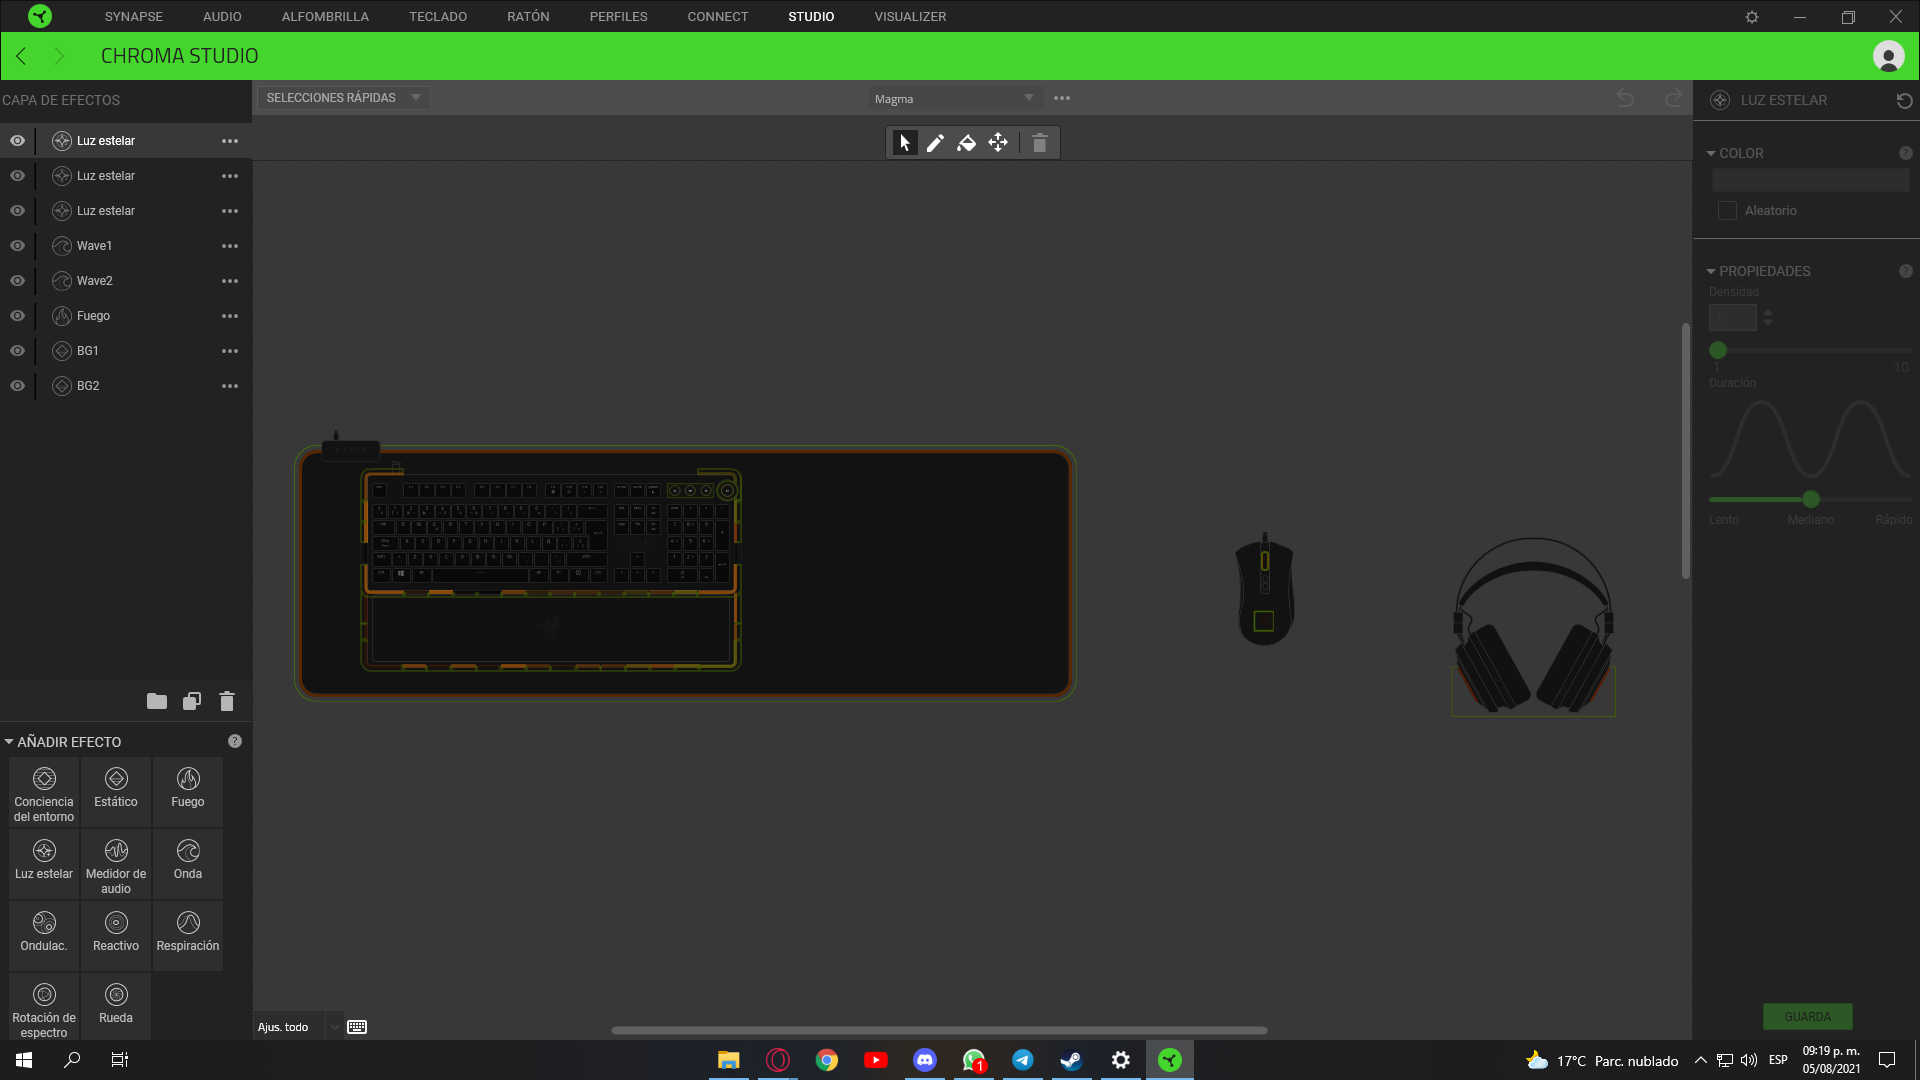The height and width of the screenshot is (1080, 1920).
Task: Duplicate the selected effect layer
Action: click(192, 701)
